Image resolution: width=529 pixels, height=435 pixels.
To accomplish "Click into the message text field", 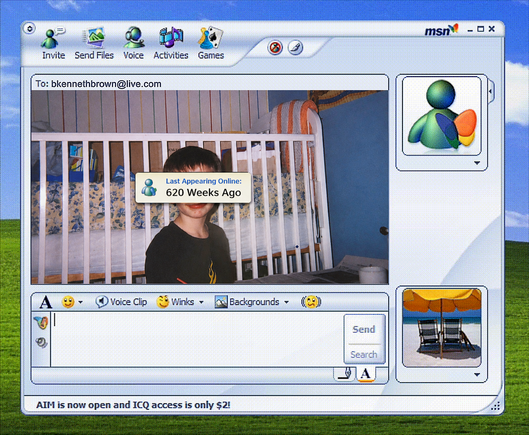I will [197, 339].
